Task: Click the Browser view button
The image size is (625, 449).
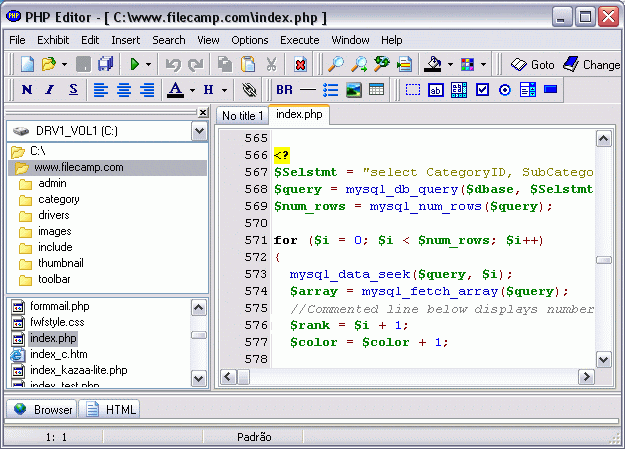Action: [x=42, y=410]
